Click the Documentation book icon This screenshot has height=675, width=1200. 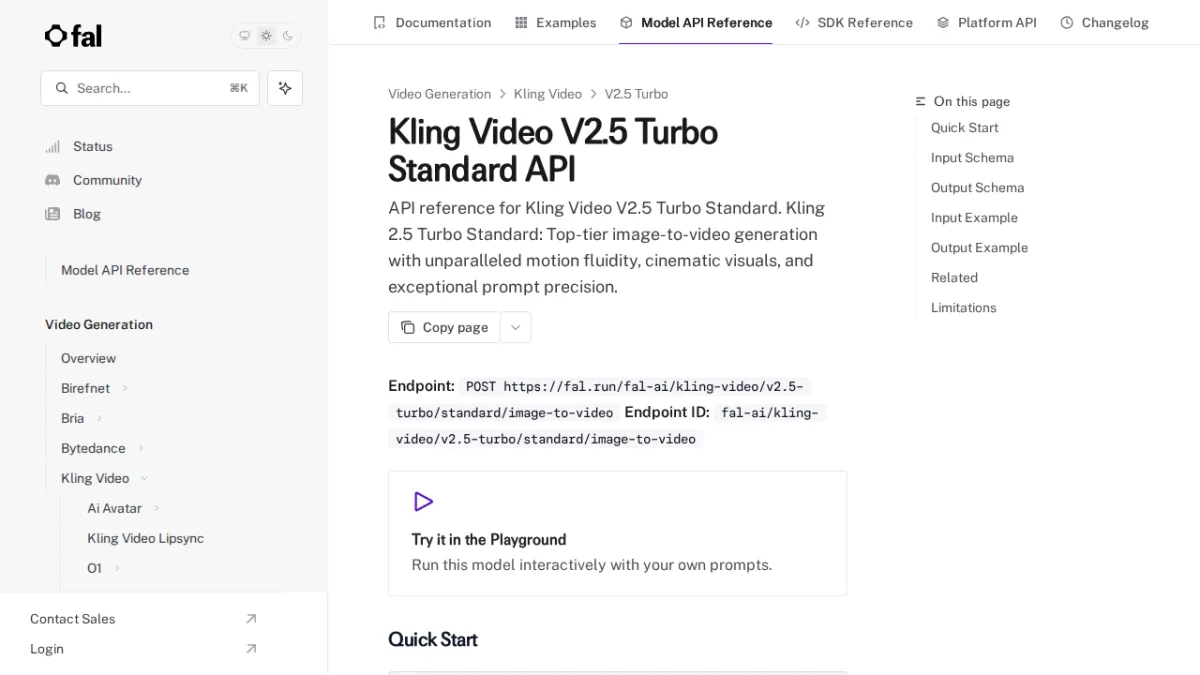click(379, 22)
